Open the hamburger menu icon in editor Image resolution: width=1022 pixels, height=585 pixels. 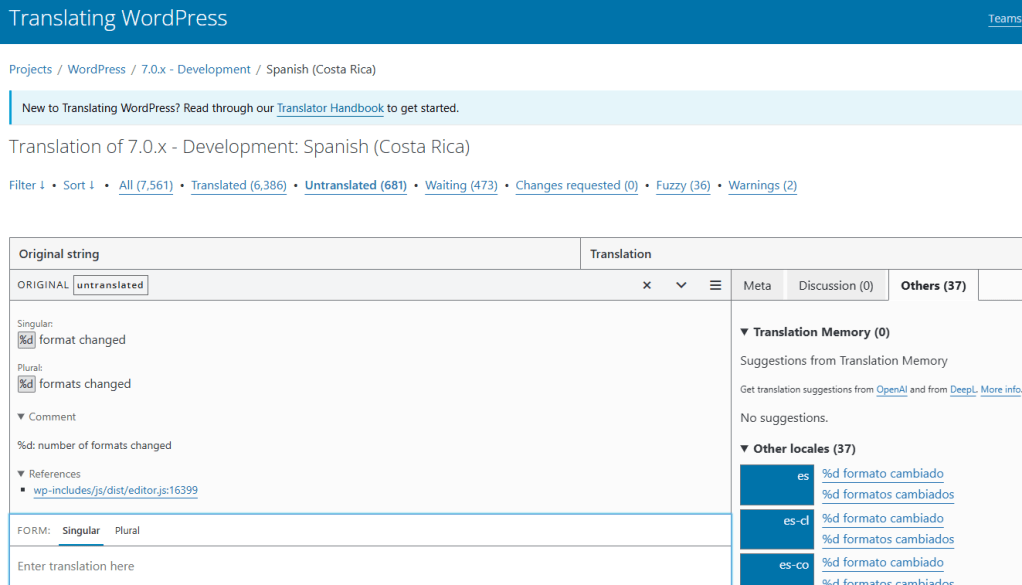[x=716, y=285]
